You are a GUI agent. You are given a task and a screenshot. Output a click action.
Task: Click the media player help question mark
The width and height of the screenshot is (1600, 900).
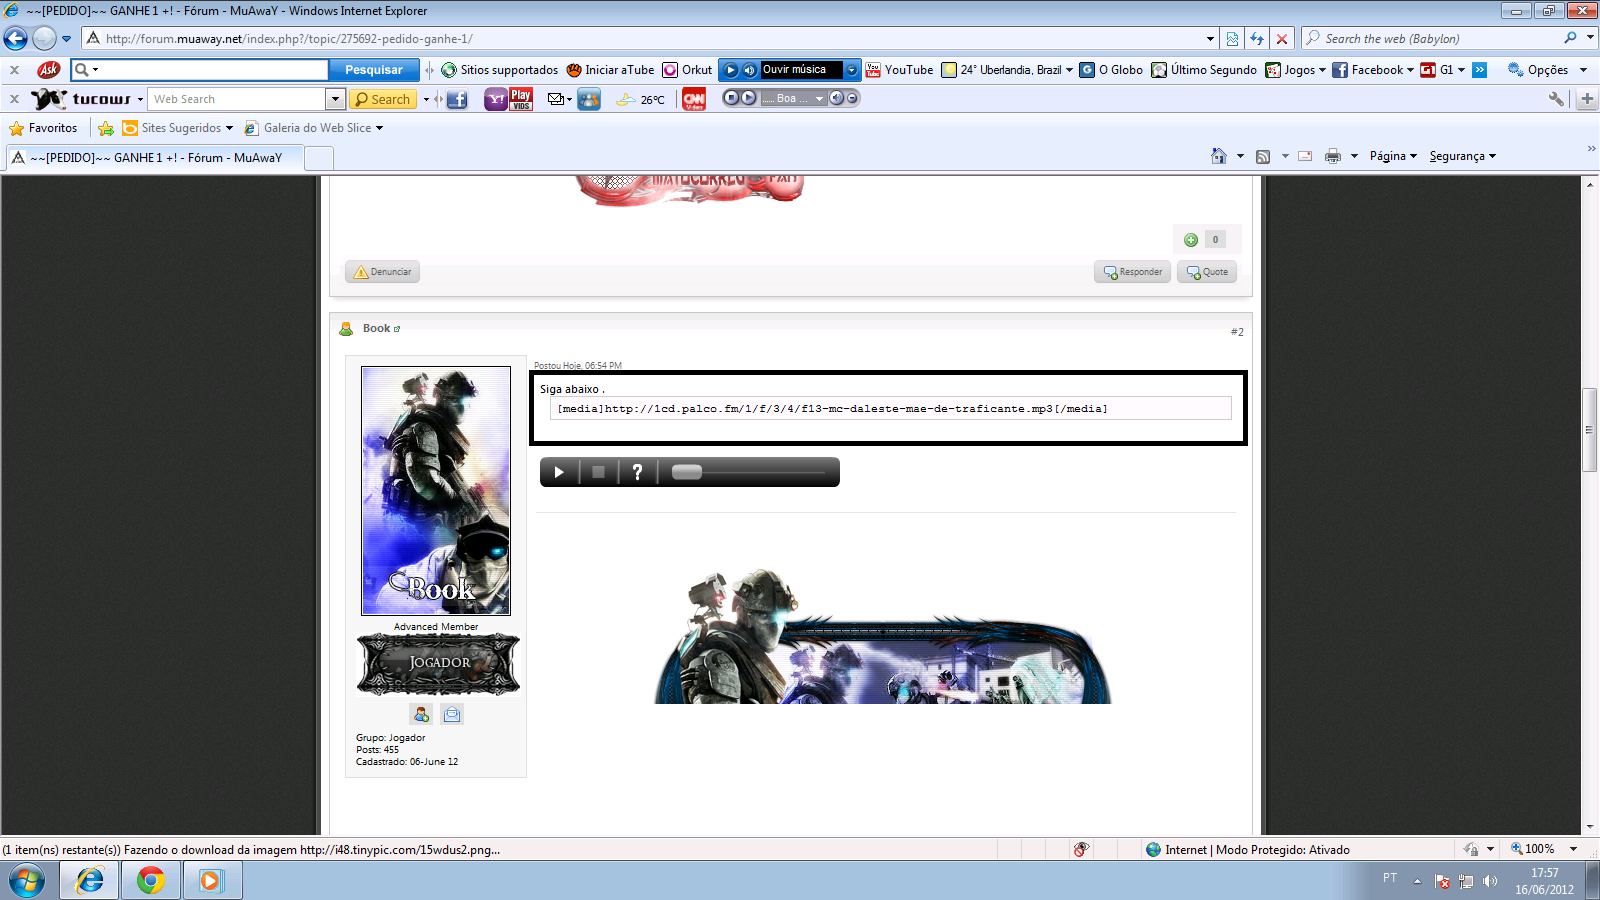coord(637,472)
